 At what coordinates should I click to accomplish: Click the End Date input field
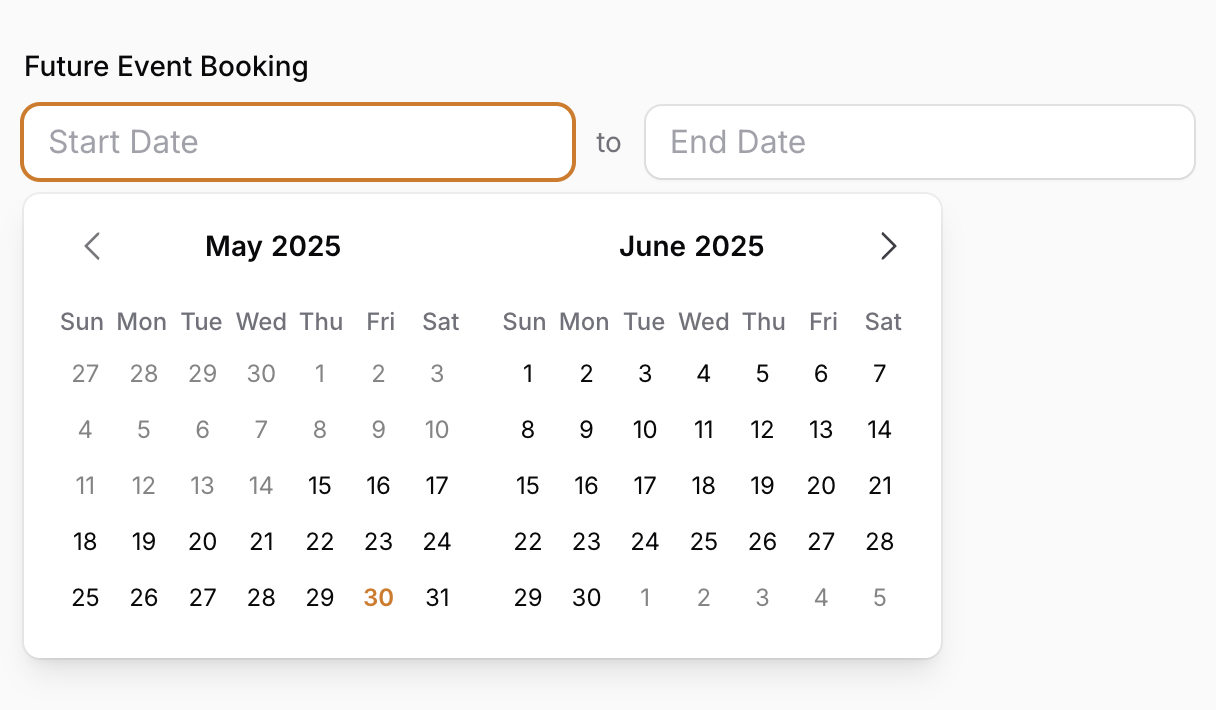[x=919, y=142]
